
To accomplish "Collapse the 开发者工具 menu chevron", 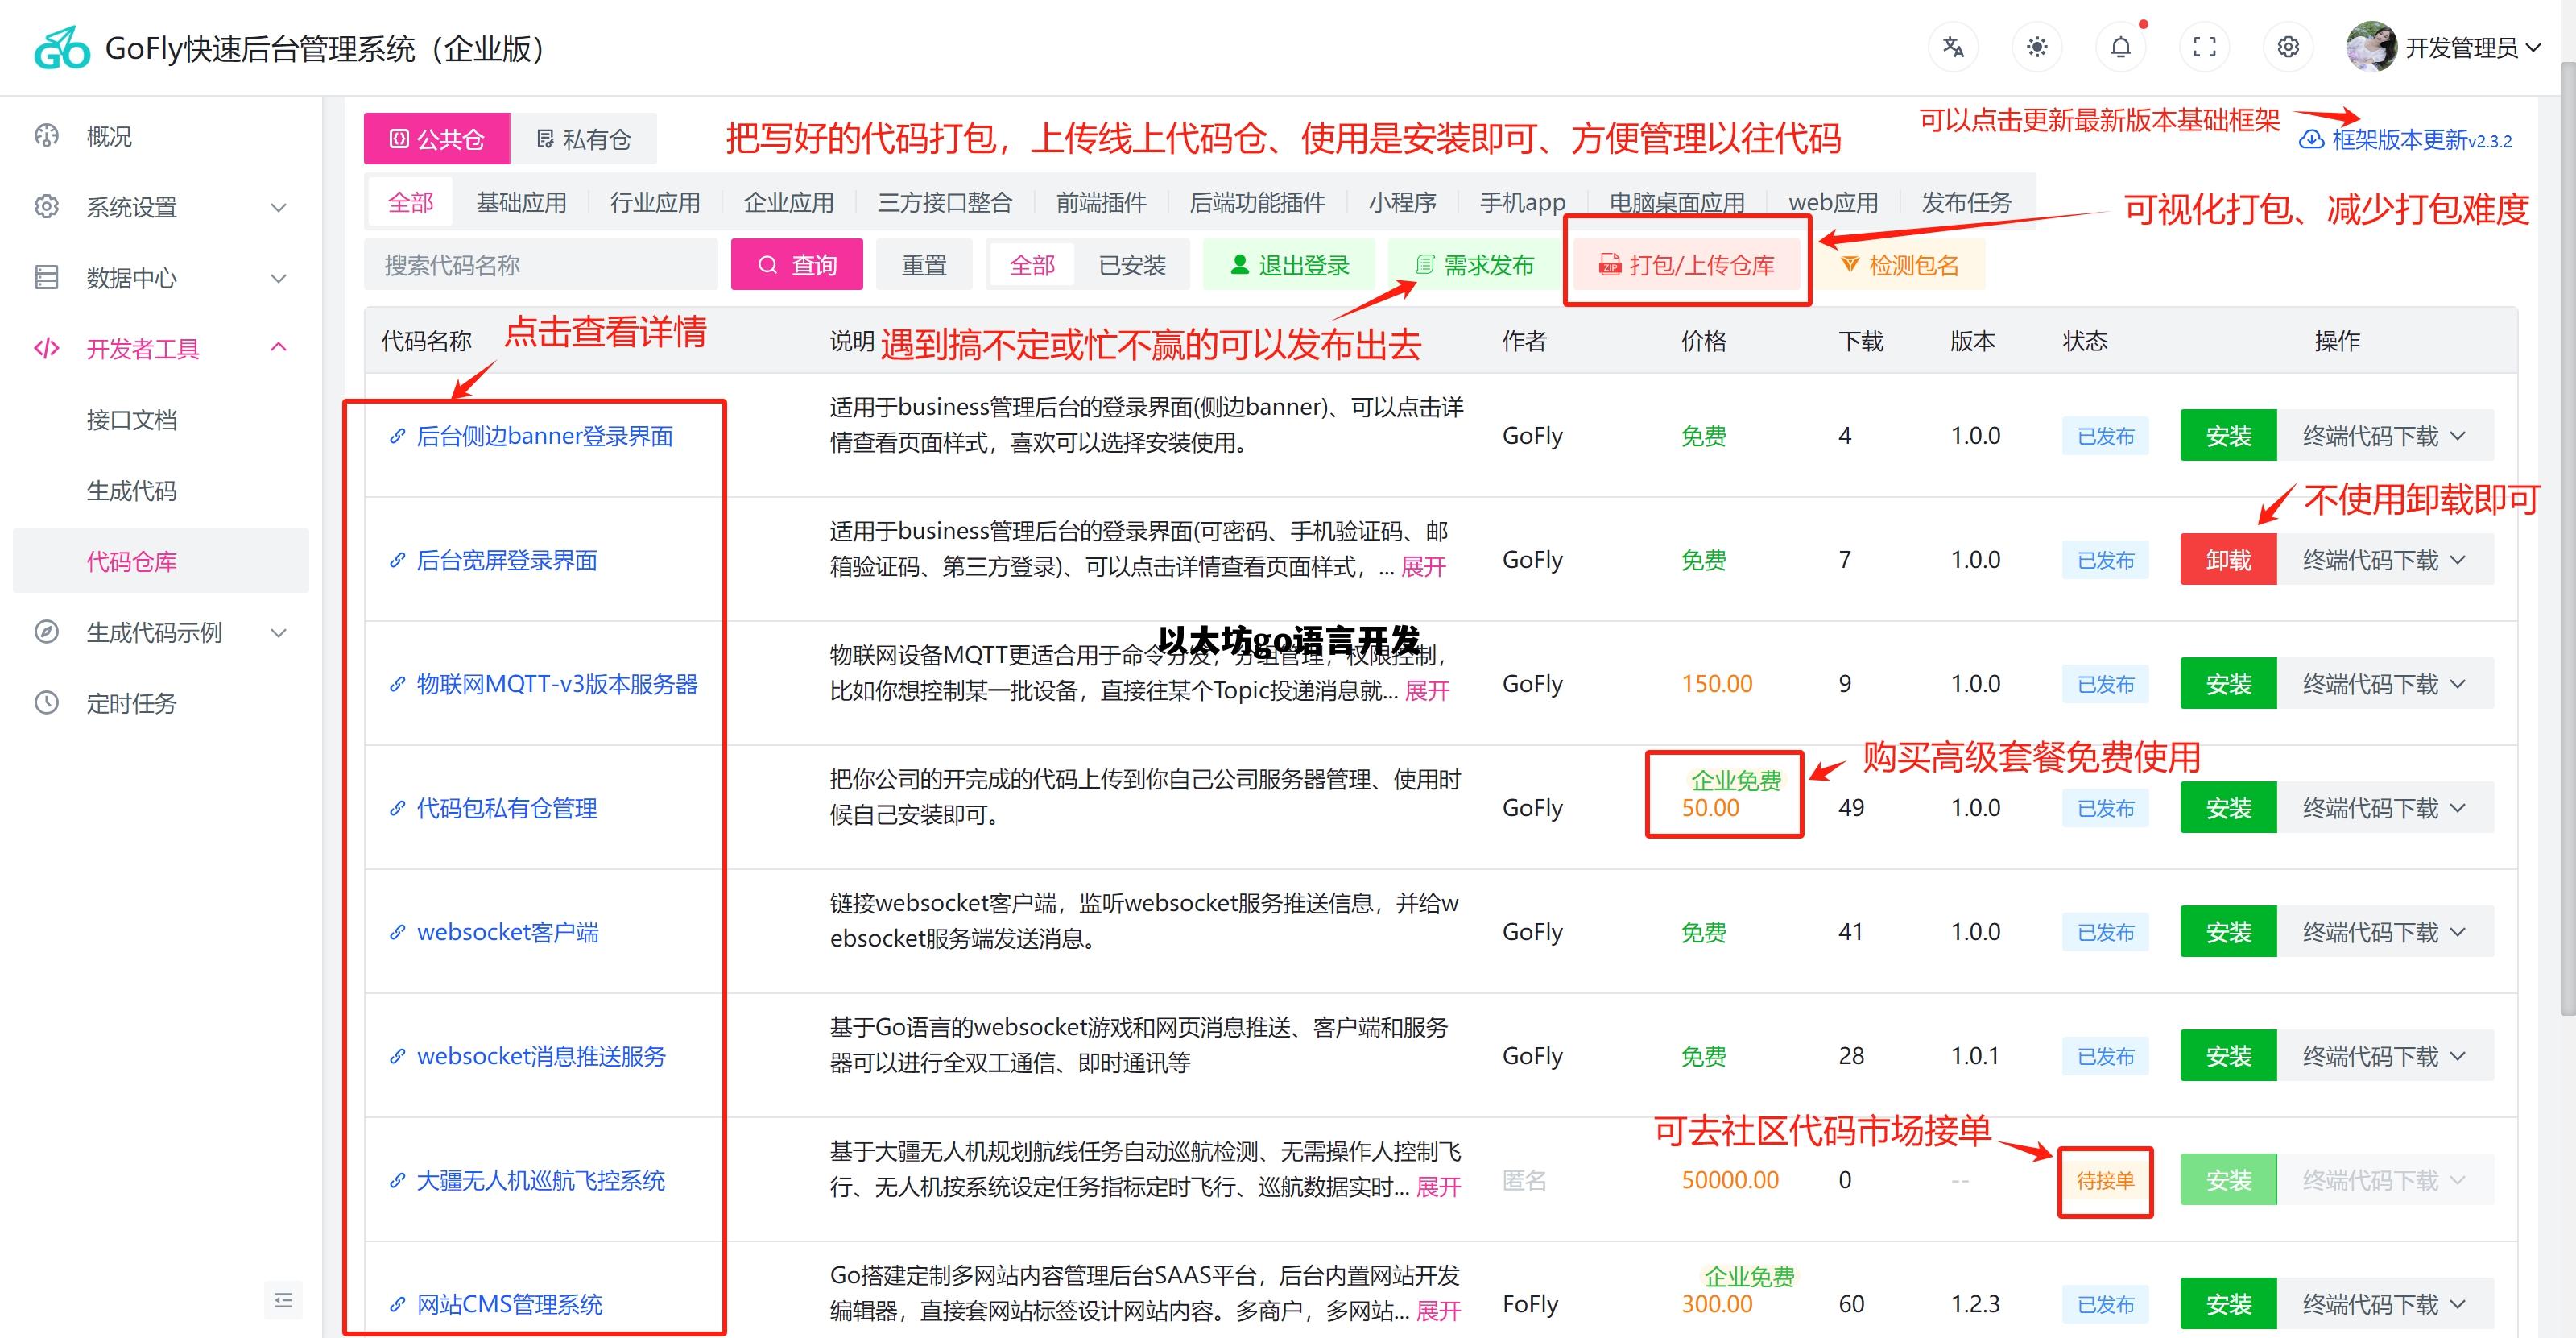I will pyautogui.click(x=279, y=347).
